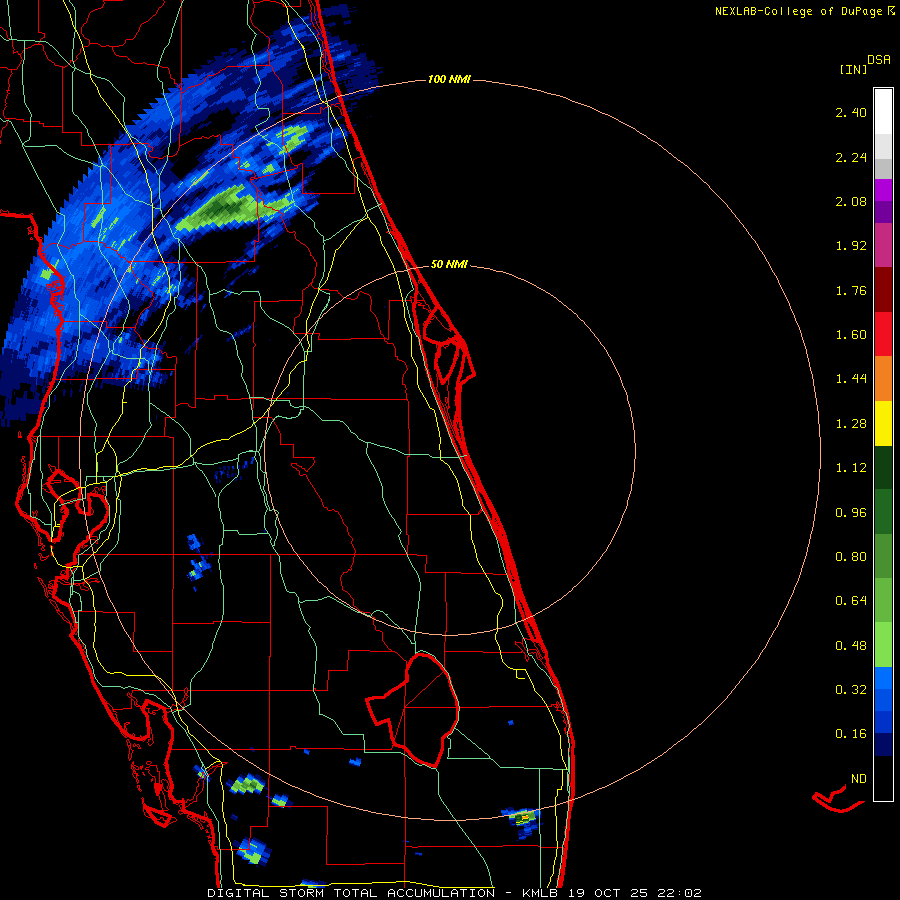The width and height of the screenshot is (900, 900).
Task: Select the 0.48 legend value
Action: (x=851, y=646)
